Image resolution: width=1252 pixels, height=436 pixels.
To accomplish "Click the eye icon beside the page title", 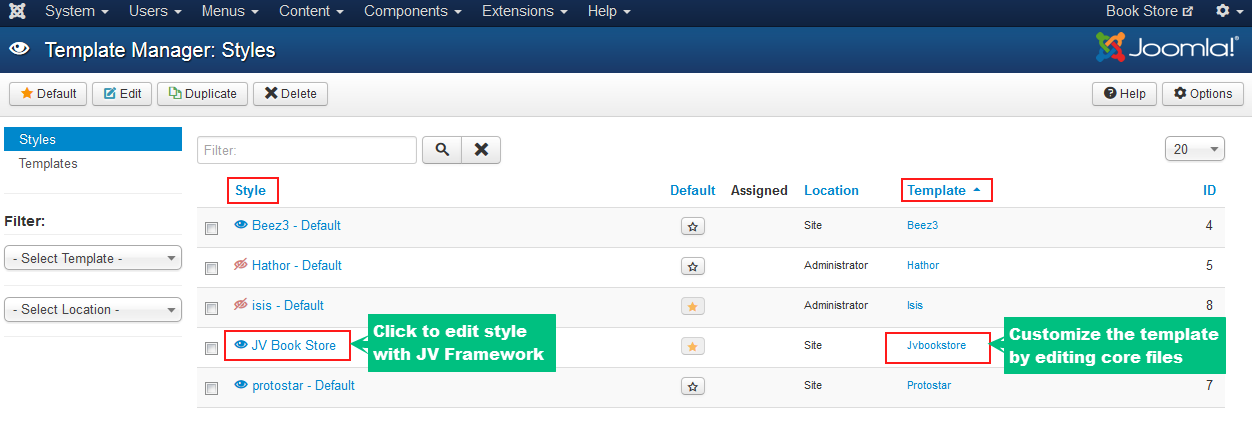I will coord(19,48).
